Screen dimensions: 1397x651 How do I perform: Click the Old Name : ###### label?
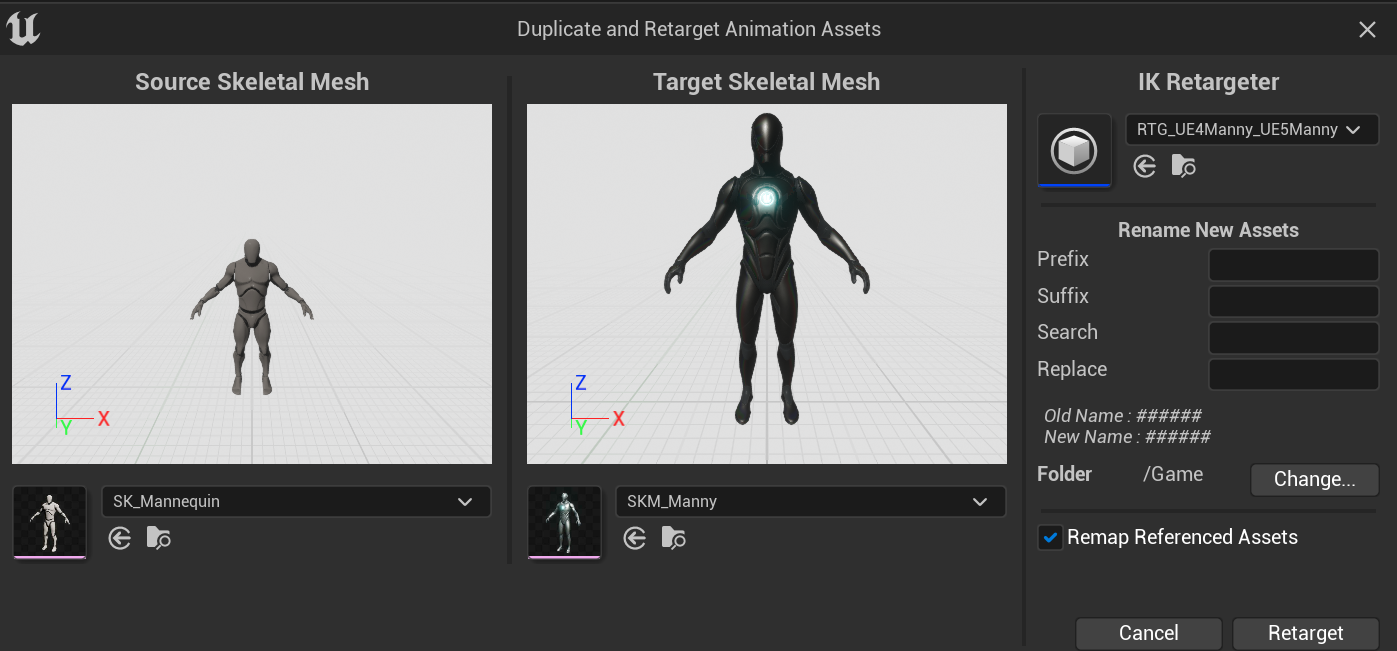(1123, 416)
